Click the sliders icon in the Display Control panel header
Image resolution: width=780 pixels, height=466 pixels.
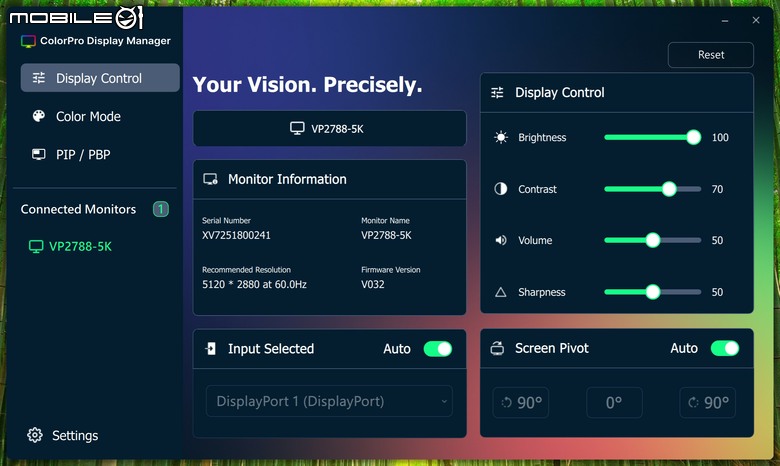click(497, 93)
